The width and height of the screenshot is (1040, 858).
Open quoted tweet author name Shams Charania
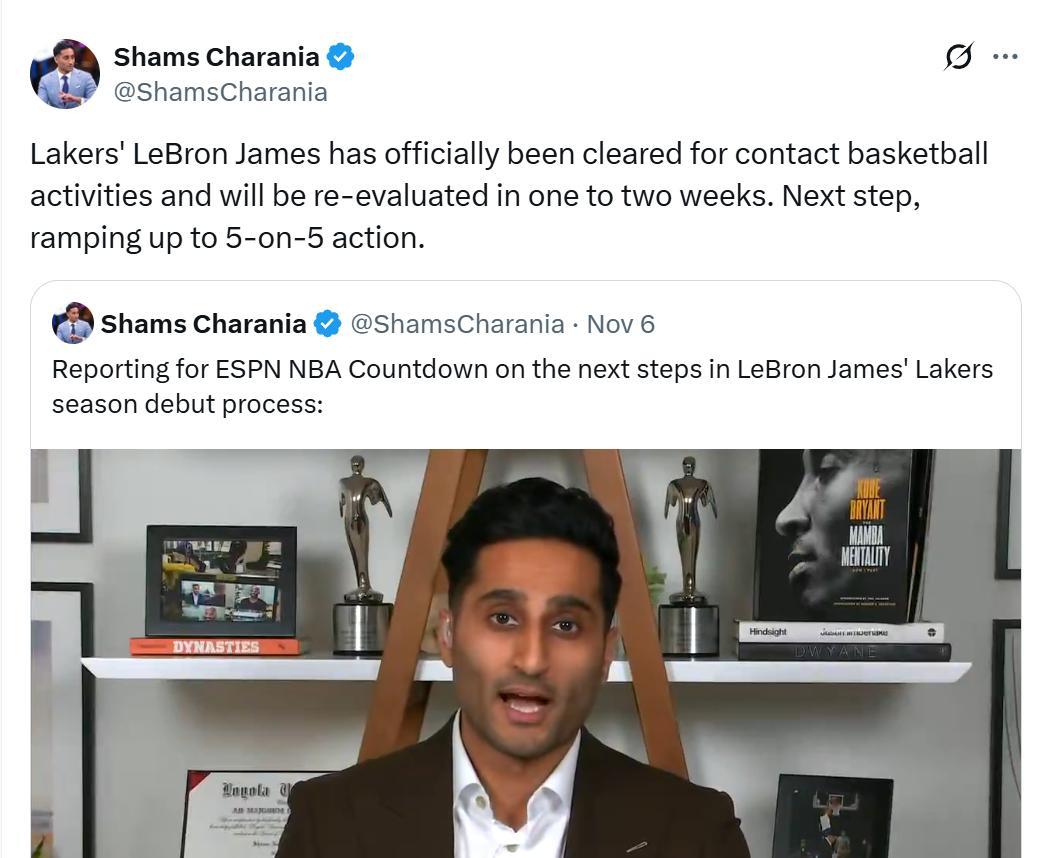click(x=204, y=324)
